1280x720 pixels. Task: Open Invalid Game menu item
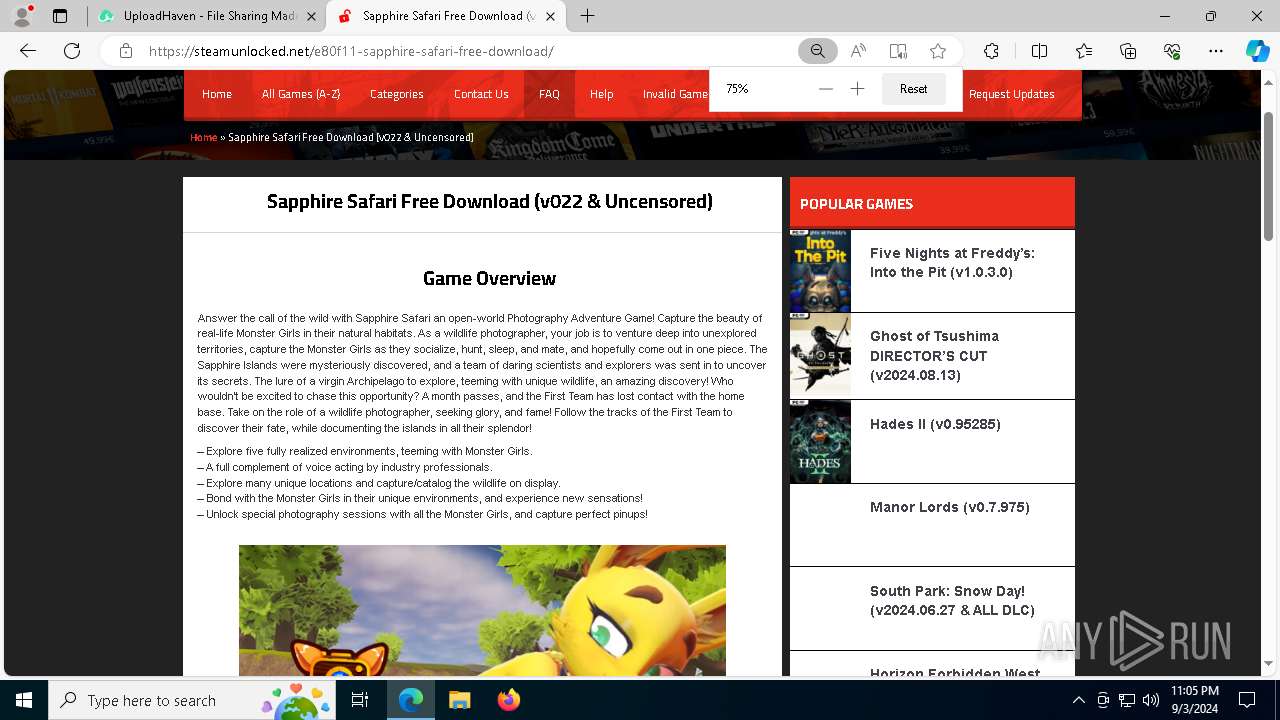point(675,94)
